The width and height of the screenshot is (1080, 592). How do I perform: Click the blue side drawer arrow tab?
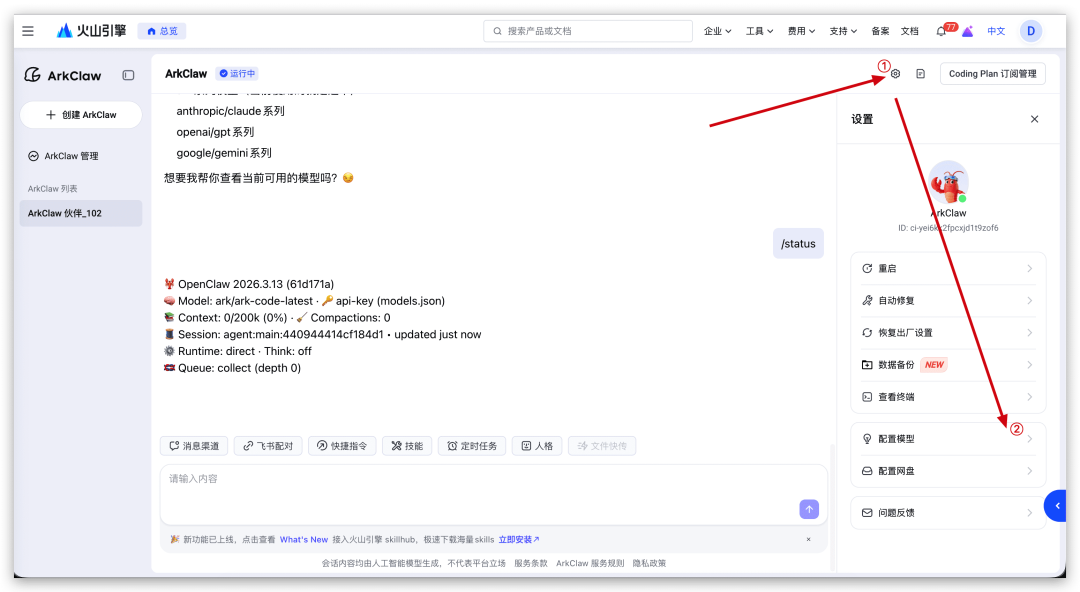click(1058, 507)
